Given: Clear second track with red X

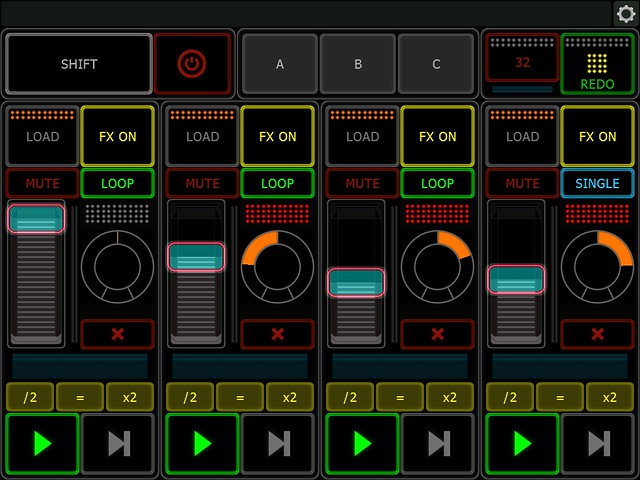Looking at the screenshot, I should pos(278,334).
